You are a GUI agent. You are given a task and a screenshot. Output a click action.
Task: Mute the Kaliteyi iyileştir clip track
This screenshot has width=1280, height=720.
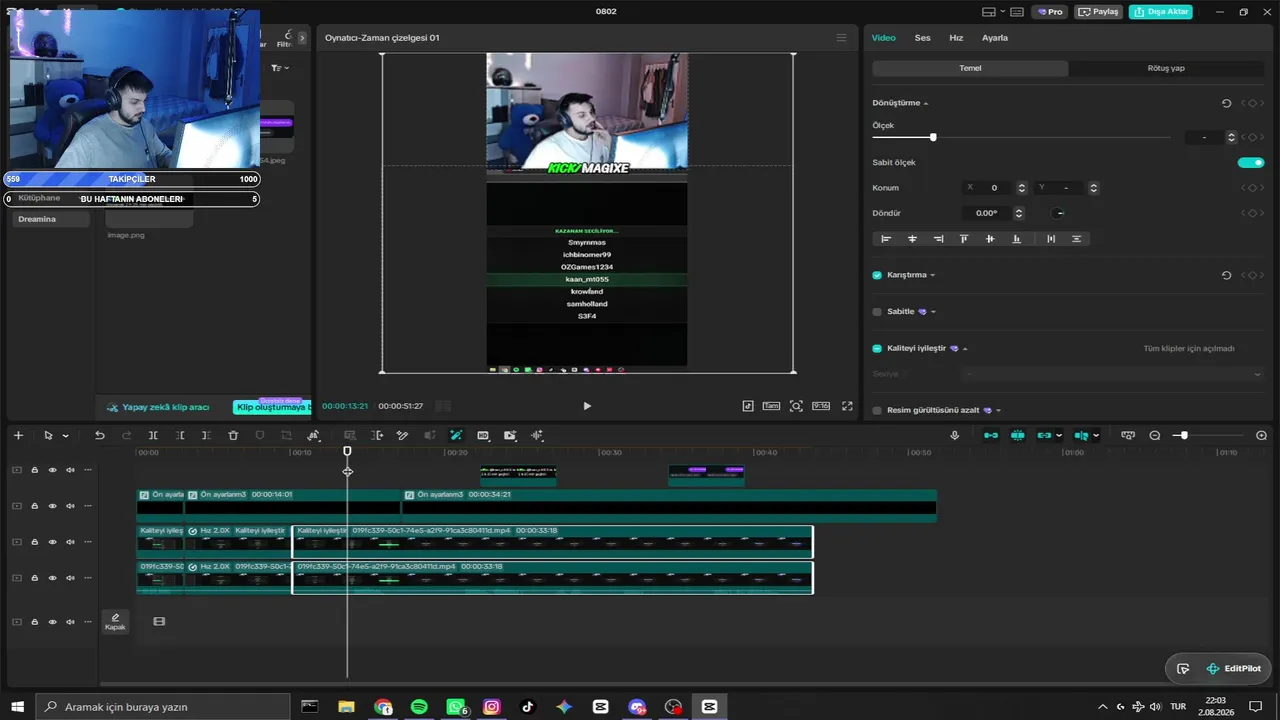pyautogui.click(x=70, y=542)
